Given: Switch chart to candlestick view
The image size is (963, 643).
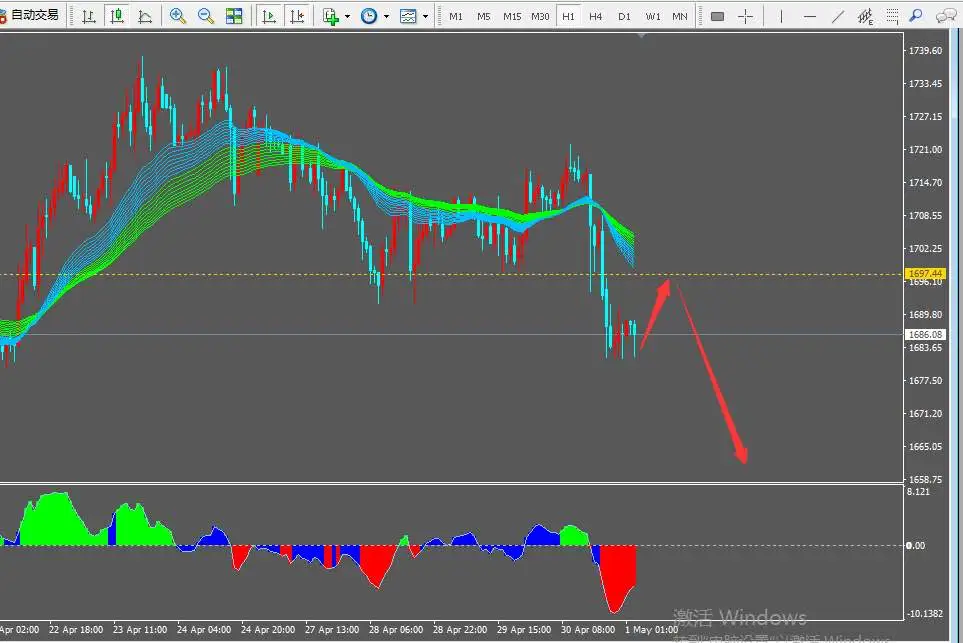Looking at the screenshot, I should click(x=117, y=17).
